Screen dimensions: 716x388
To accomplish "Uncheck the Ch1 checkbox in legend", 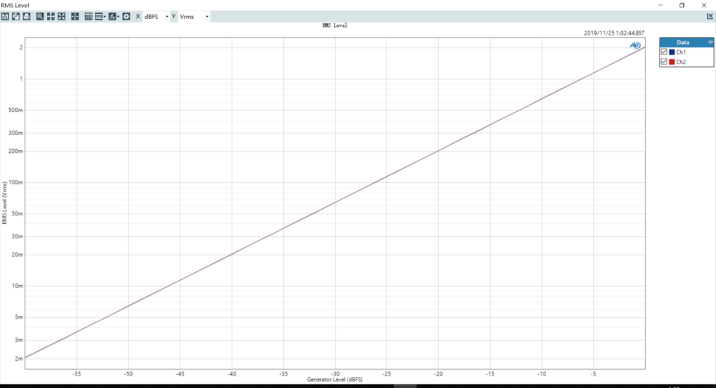I will pyautogui.click(x=664, y=52).
